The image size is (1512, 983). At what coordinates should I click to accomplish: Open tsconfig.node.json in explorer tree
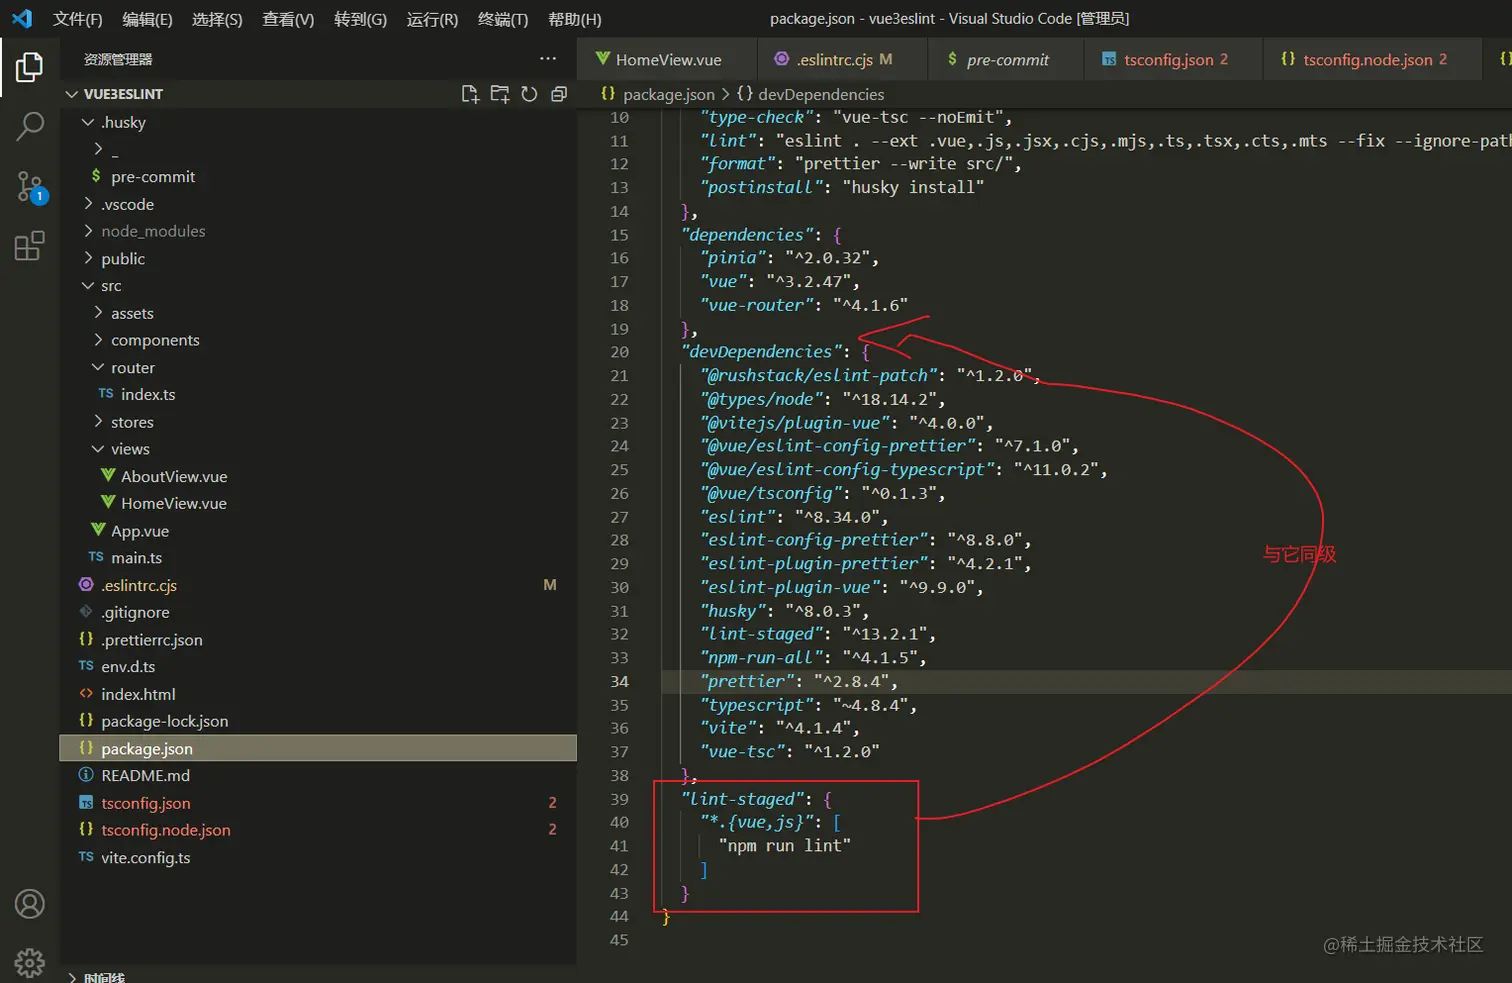coord(318,830)
